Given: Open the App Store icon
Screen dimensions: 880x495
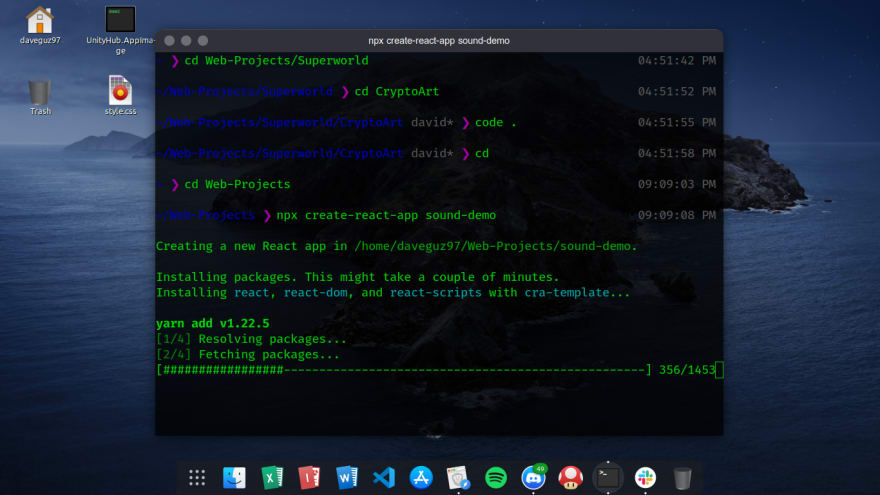Looking at the screenshot, I should (421, 478).
